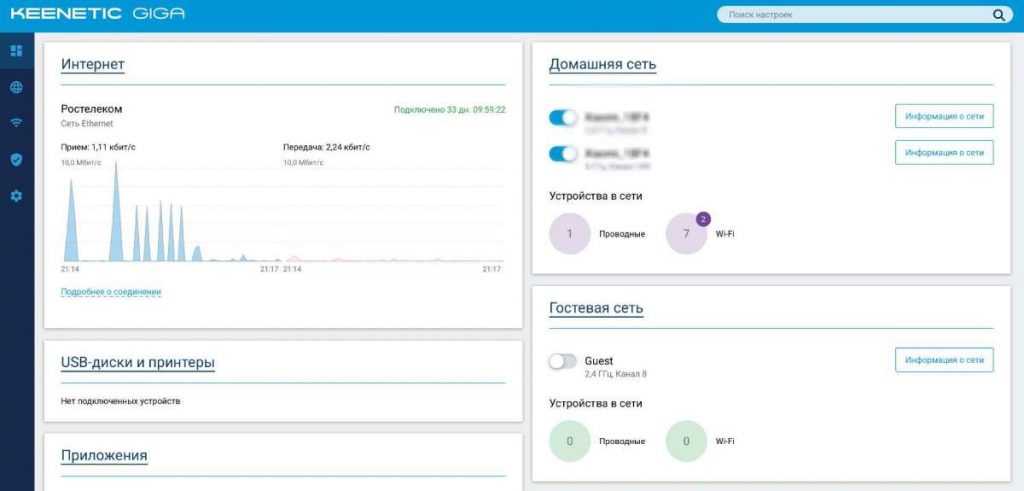Open the dashboard grid icon in sidebar
Viewport: 1024px width, 491px height.
[x=16, y=50]
